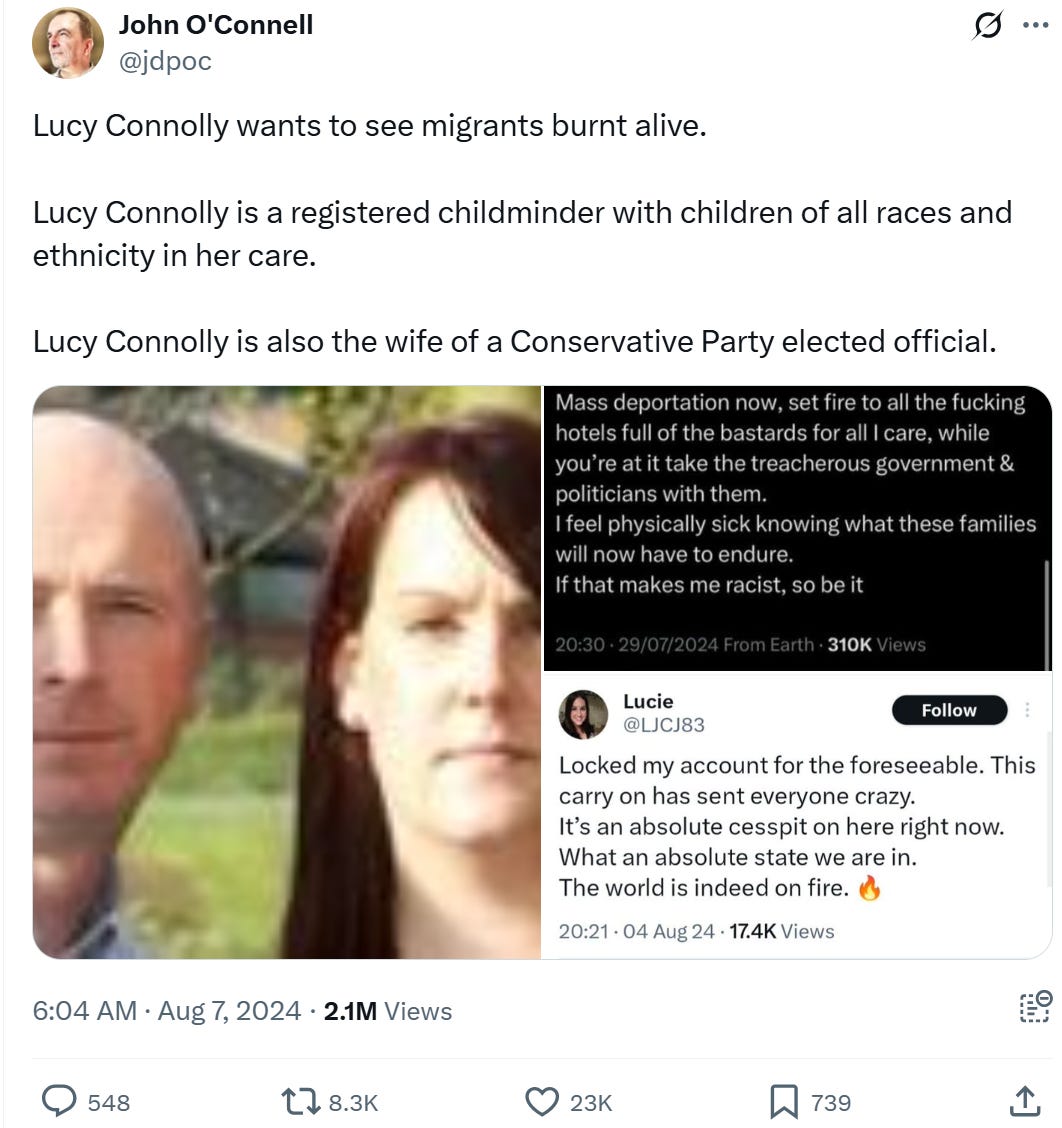
Task: Click the reply speech bubble icon
Action: 58,1101
